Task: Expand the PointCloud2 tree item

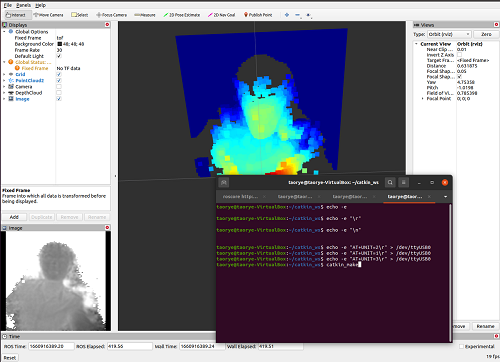Action: click(x=4, y=81)
